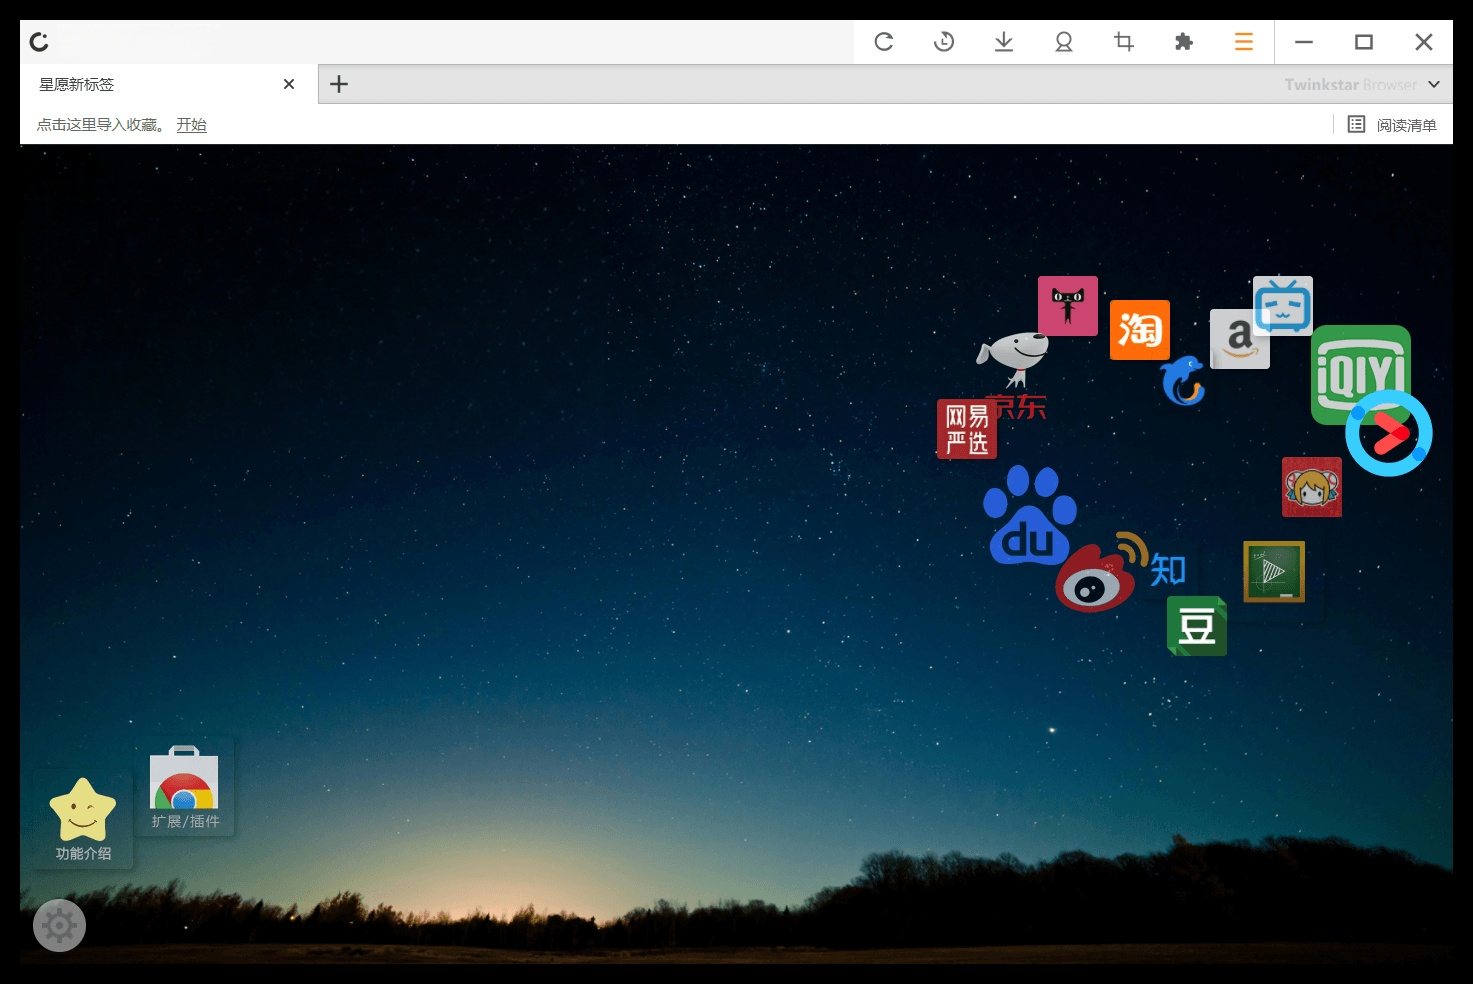Screen dimensions: 1473x984
Task: Open a new tab with the plus button
Action: 339,84
